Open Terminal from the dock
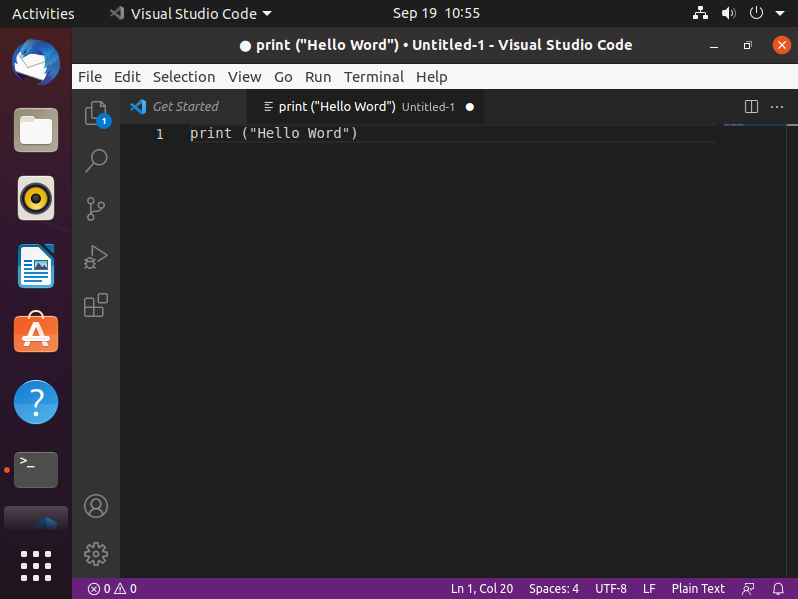The image size is (798, 599). click(x=36, y=470)
